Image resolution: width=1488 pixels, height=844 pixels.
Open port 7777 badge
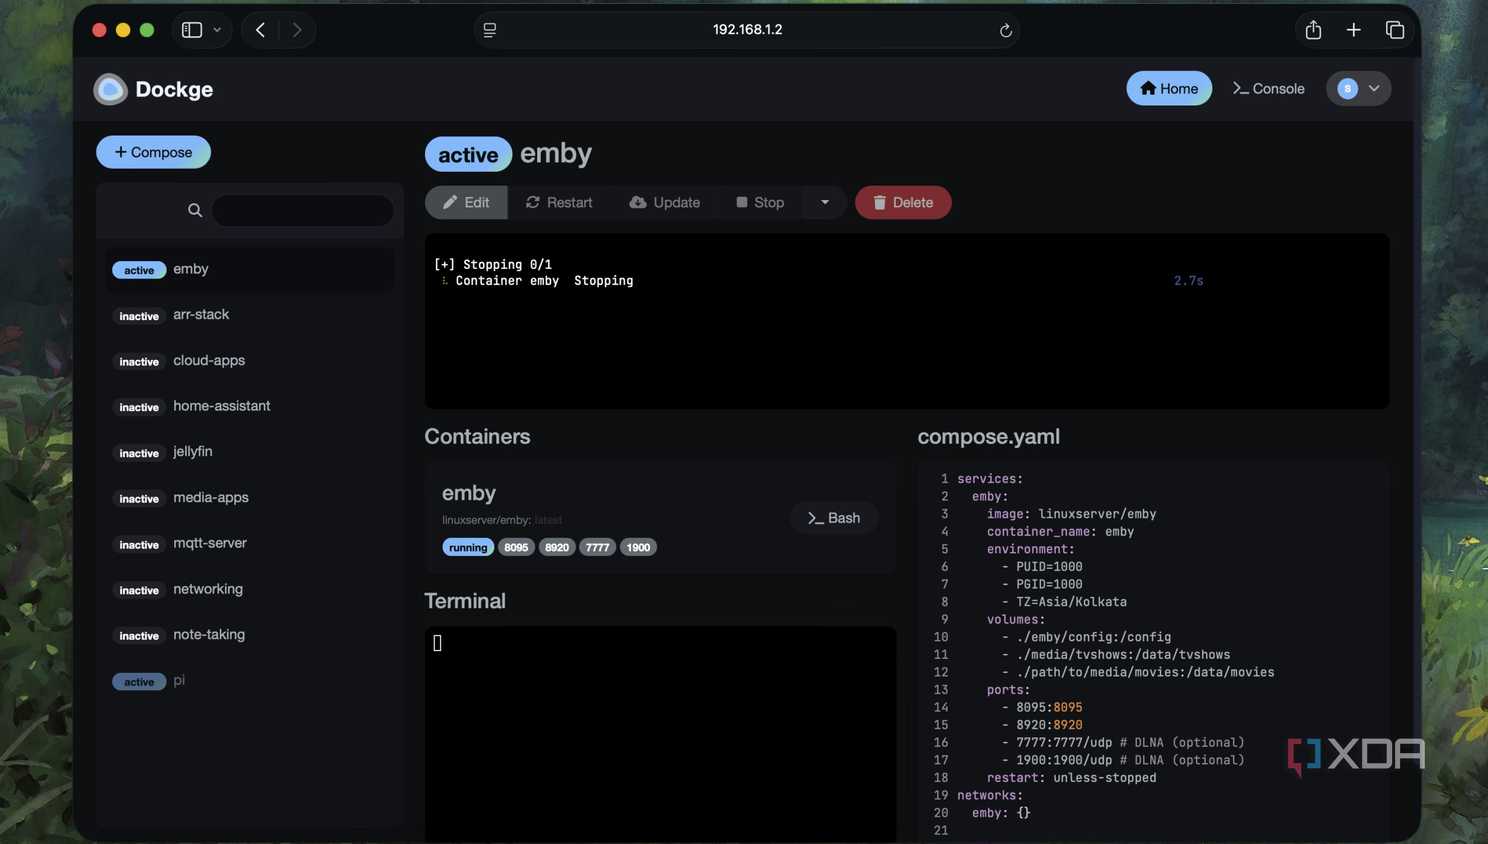pyautogui.click(x=598, y=547)
